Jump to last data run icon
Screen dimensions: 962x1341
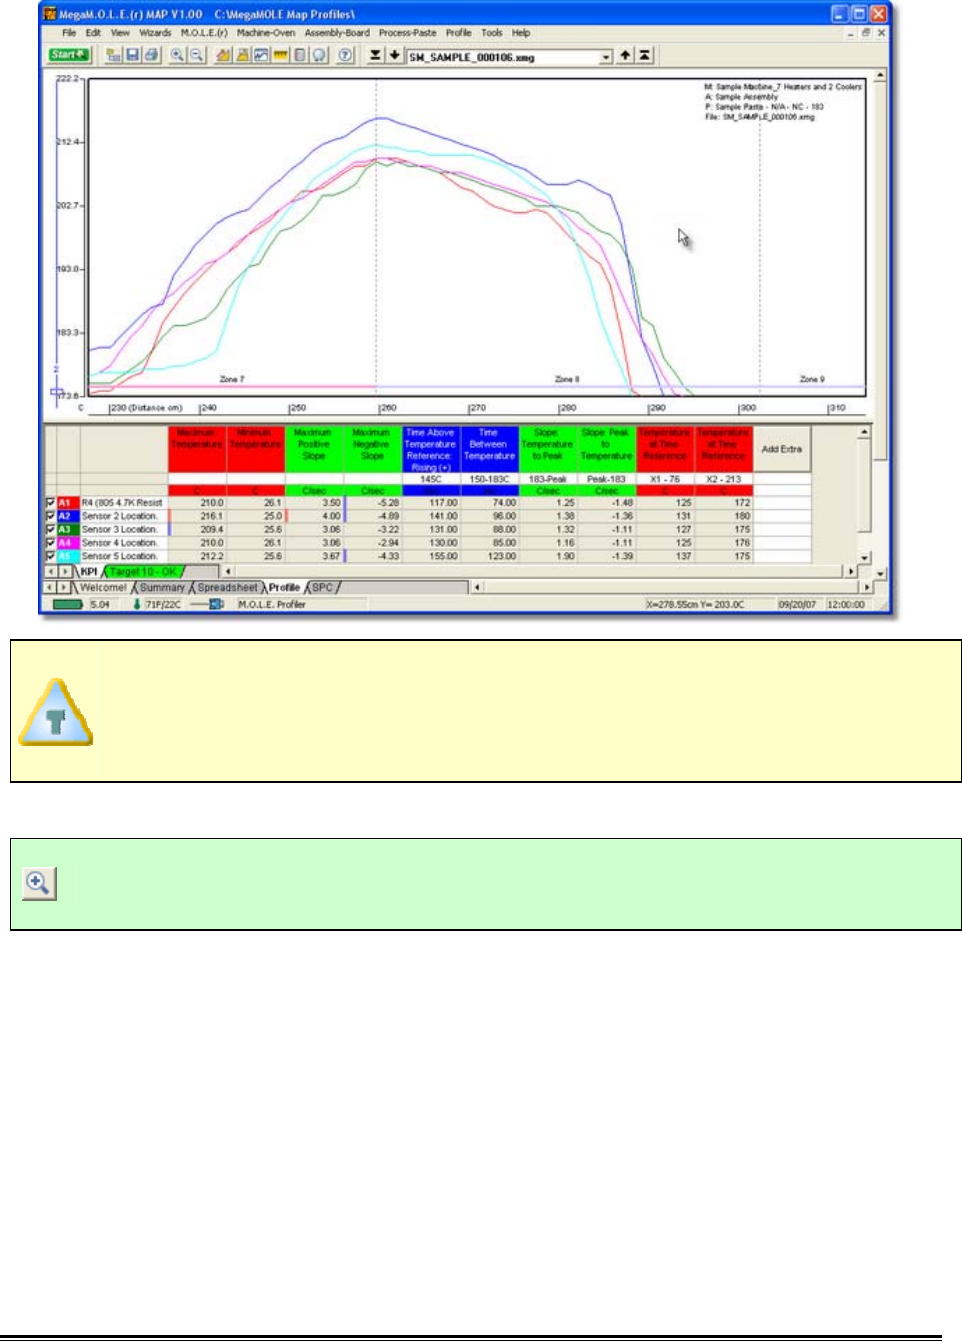click(375, 55)
